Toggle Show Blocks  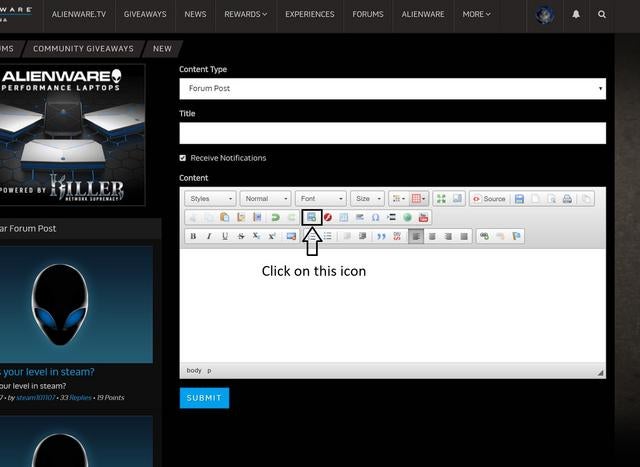coord(457,199)
